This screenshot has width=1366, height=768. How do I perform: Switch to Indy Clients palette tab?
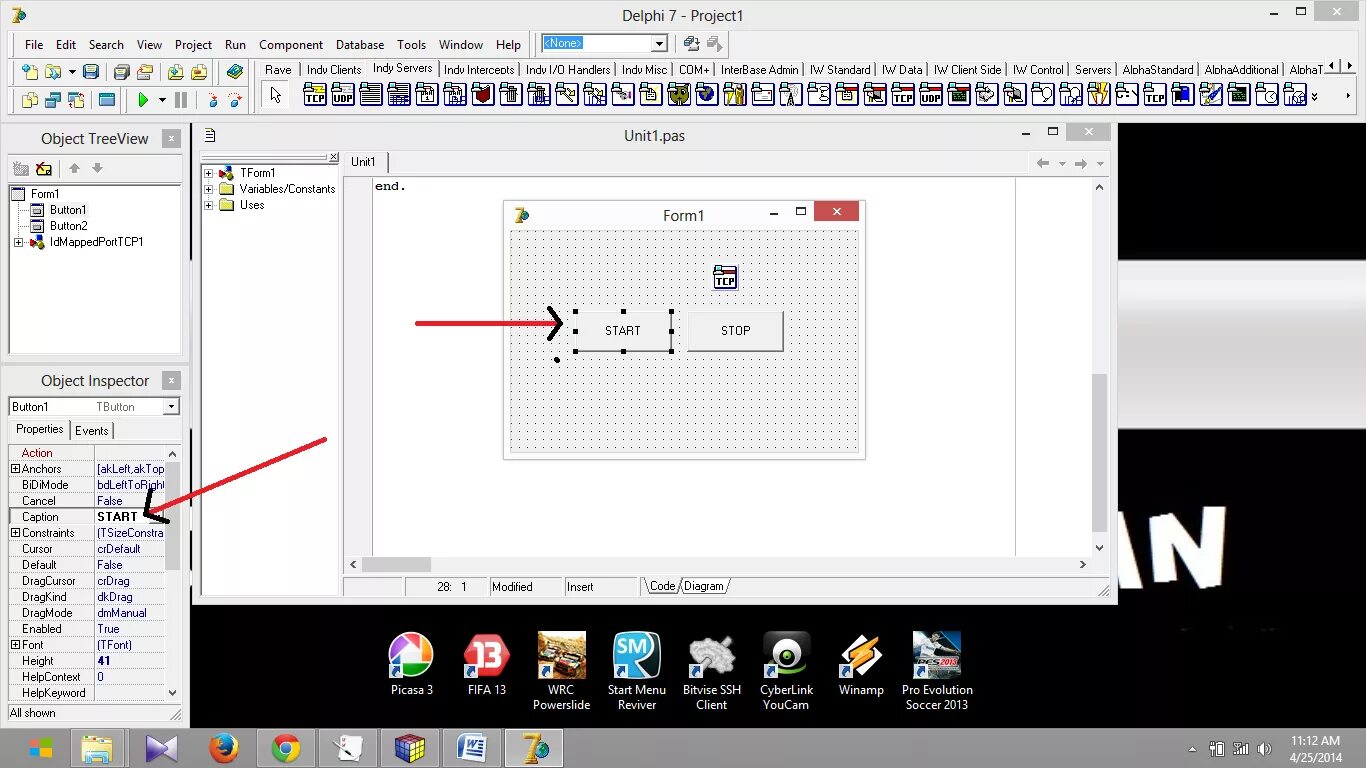click(334, 70)
